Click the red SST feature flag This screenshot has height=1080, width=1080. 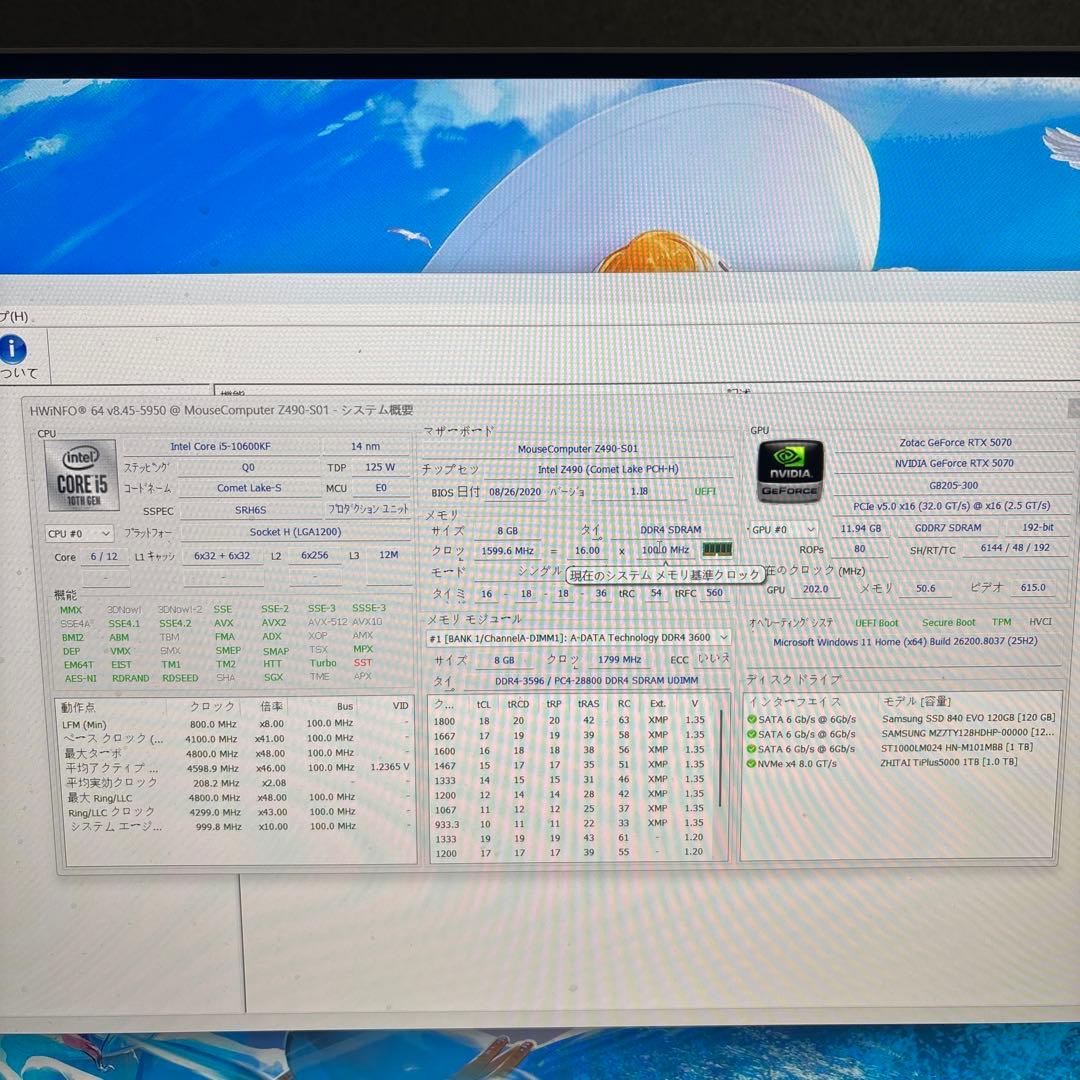[x=363, y=663]
